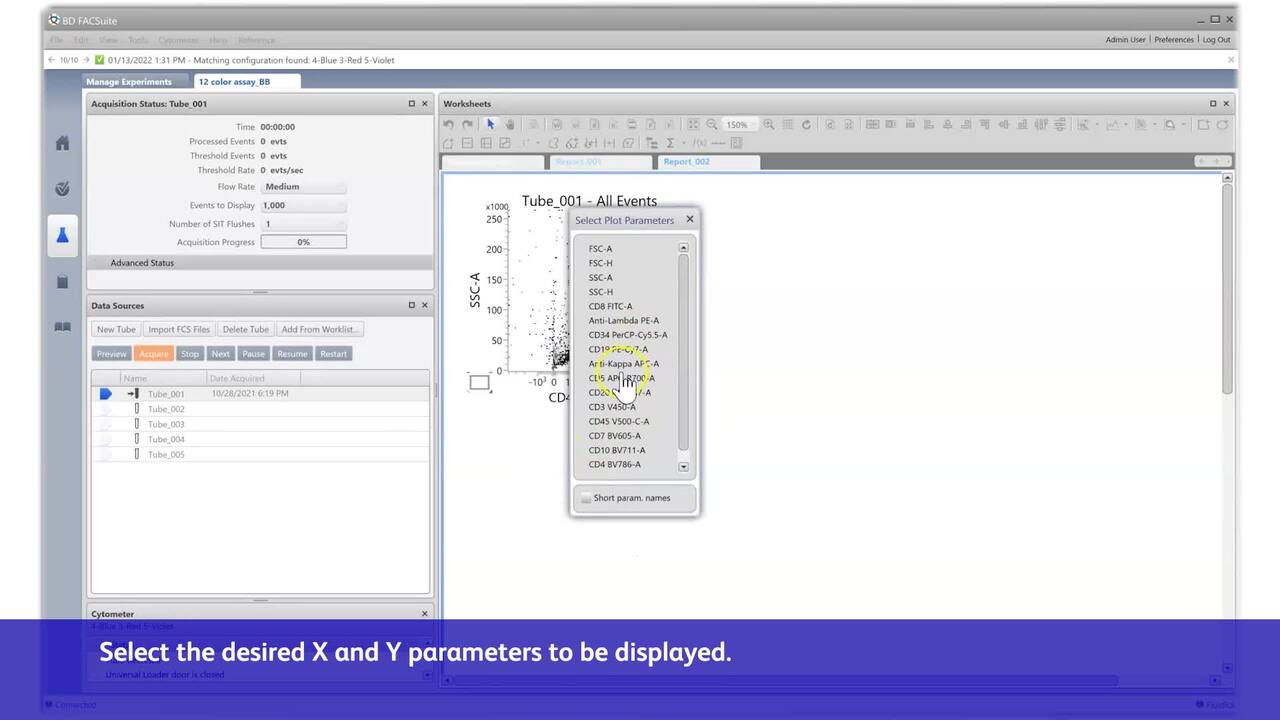
Task: Open the Events to Display dropdown
Action: pyautogui.click(x=303, y=205)
